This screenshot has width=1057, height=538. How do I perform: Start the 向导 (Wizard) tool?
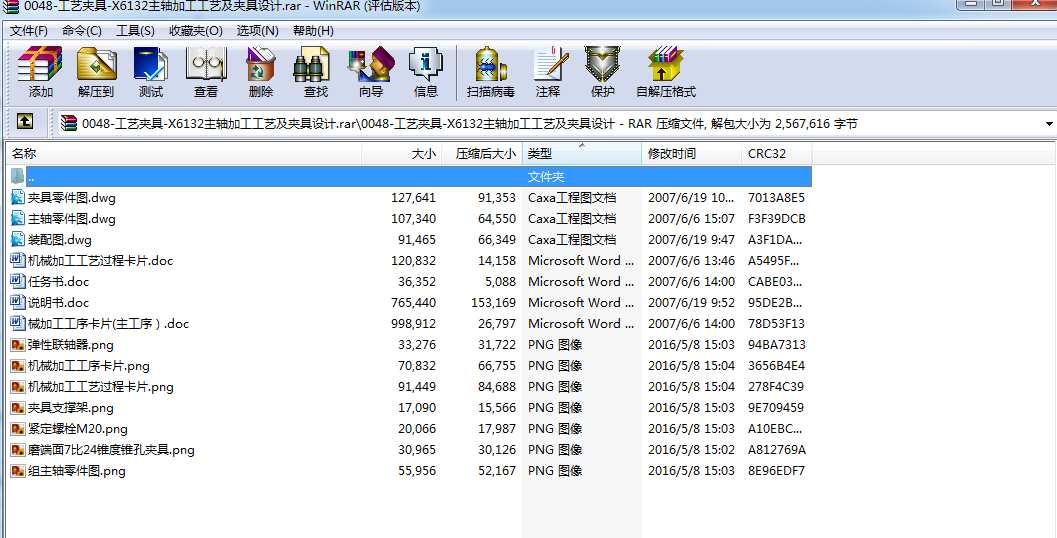[371, 72]
